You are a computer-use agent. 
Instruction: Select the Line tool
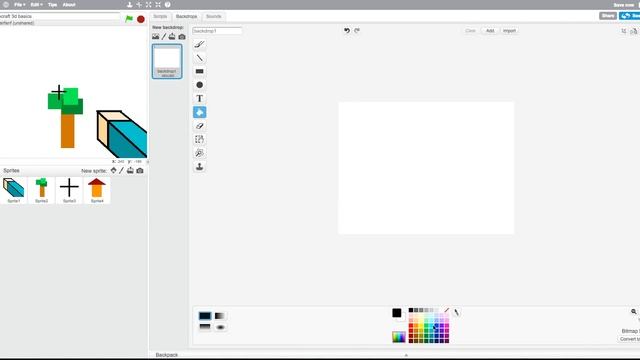click(x=199, y=58)
